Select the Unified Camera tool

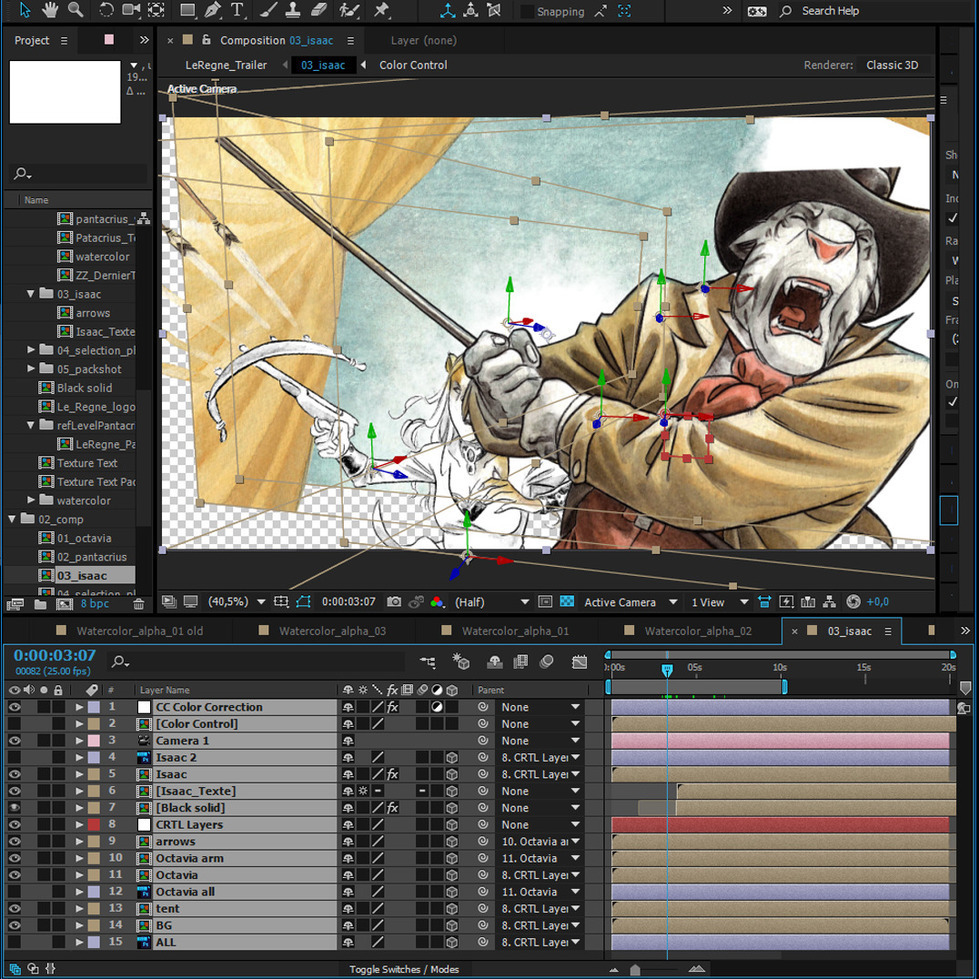[131, 10]
